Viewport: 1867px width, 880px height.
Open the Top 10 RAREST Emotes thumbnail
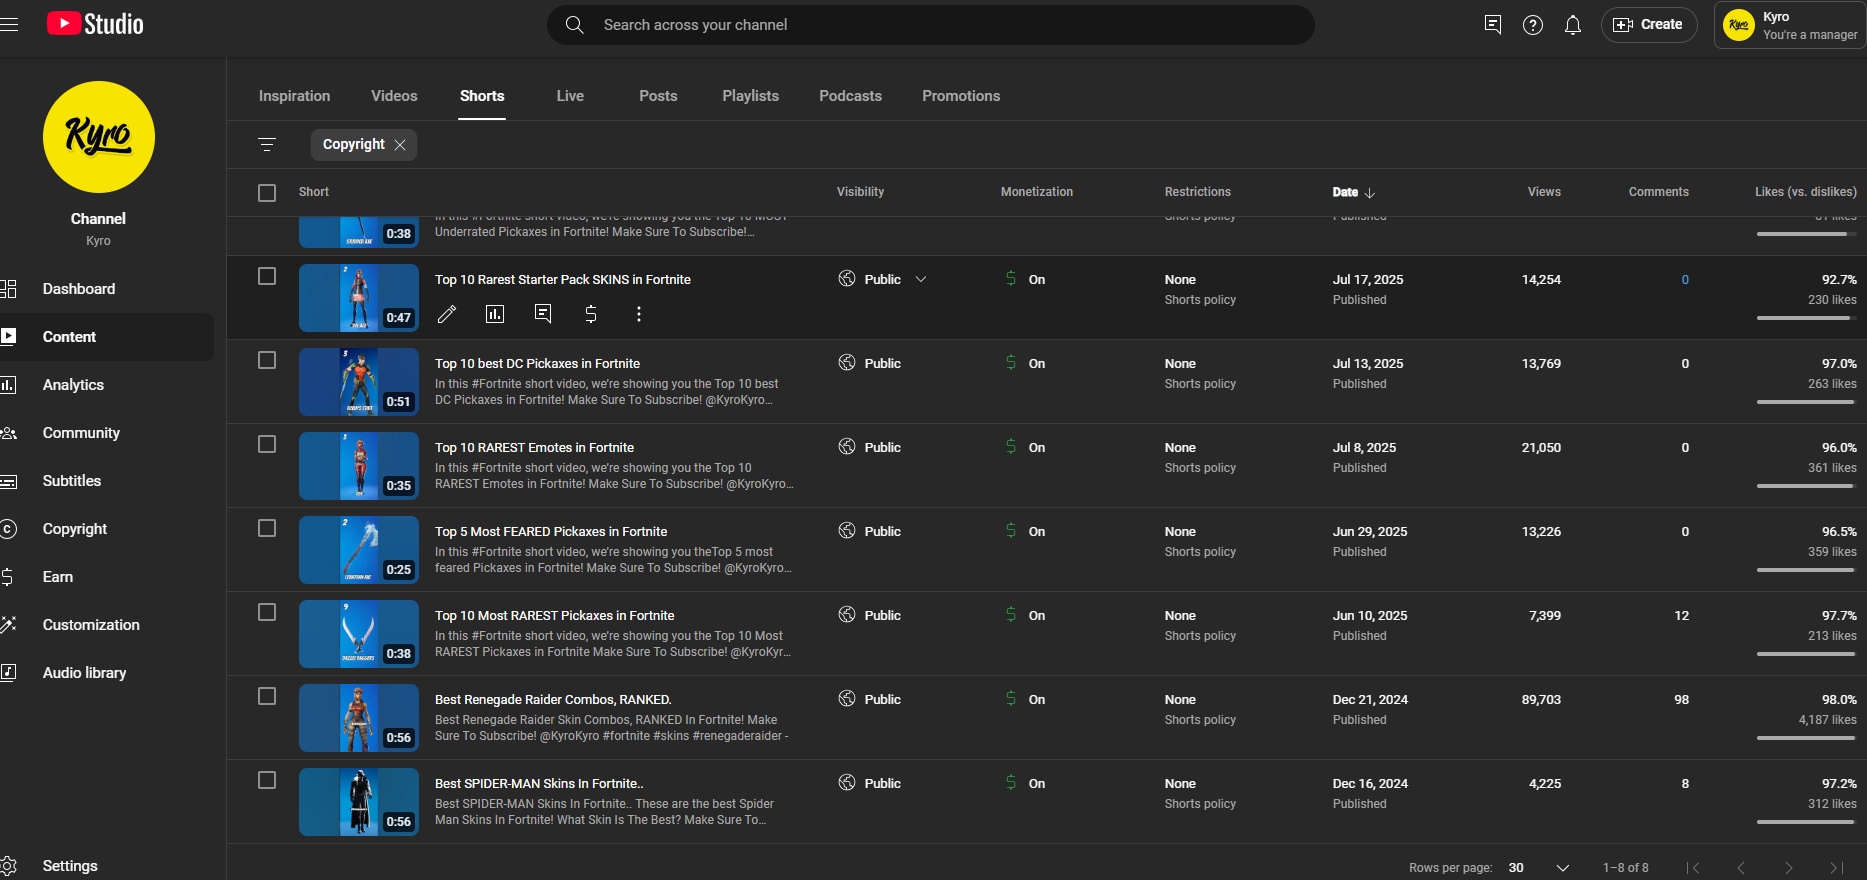pyautogui.click(x=359, y=466)
